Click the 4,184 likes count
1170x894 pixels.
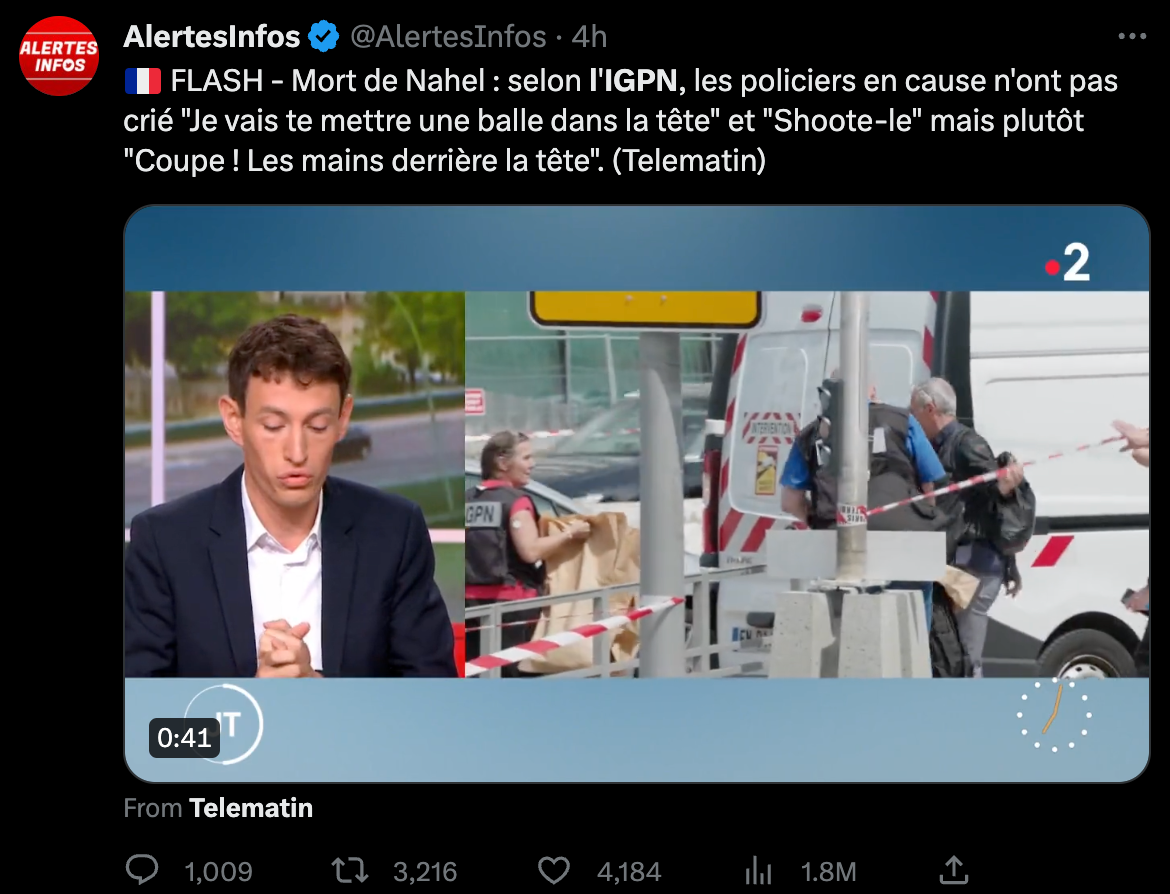(629, 871)
